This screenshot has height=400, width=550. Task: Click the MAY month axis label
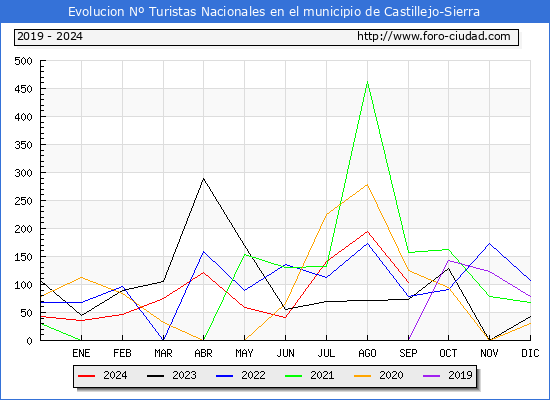(244, 353)
